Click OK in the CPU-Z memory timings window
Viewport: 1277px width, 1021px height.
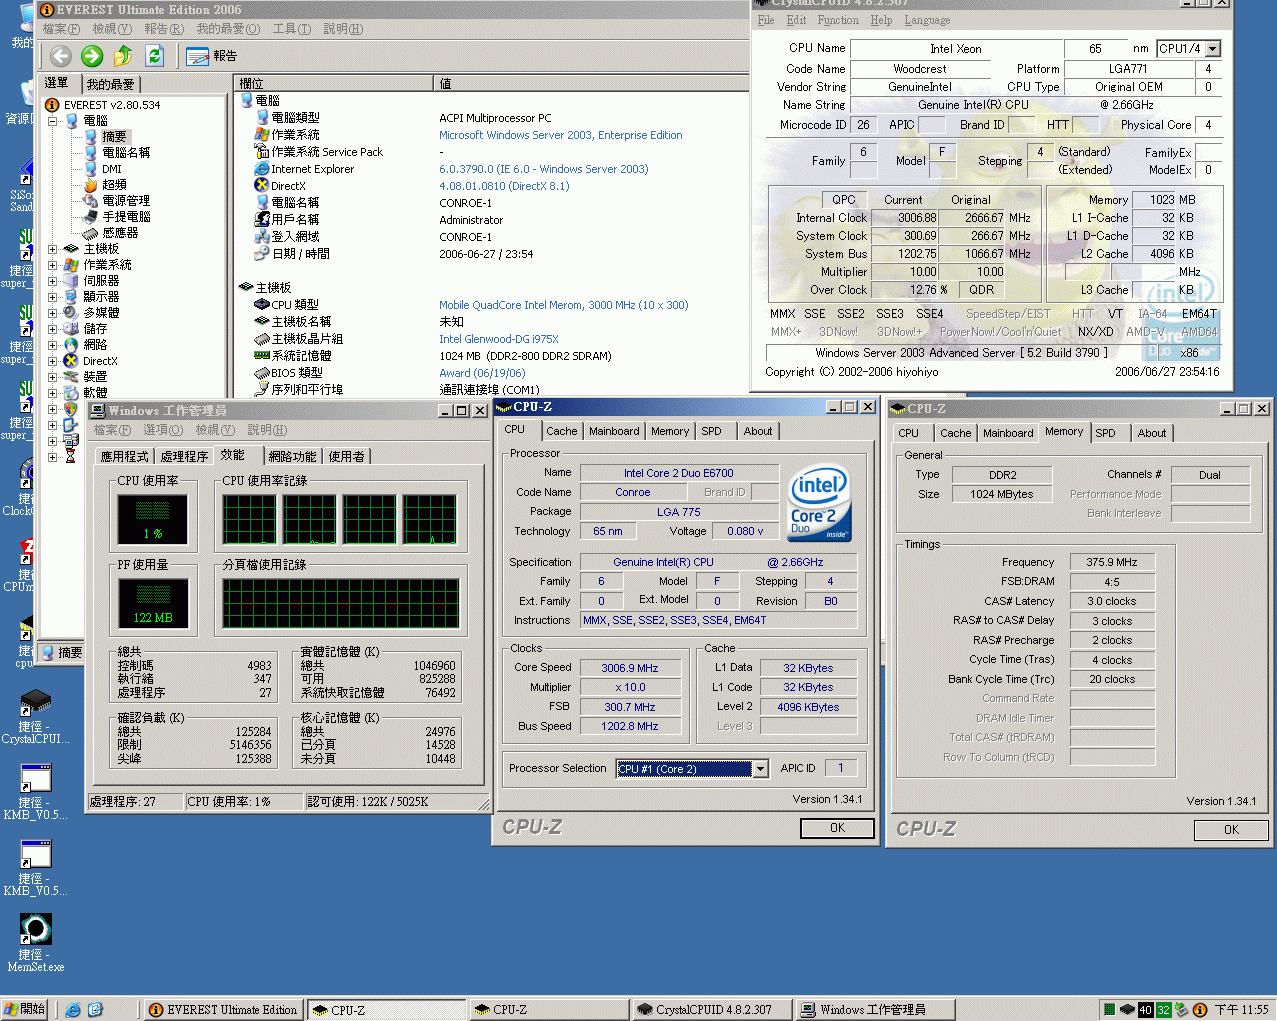click(1232, 830)
